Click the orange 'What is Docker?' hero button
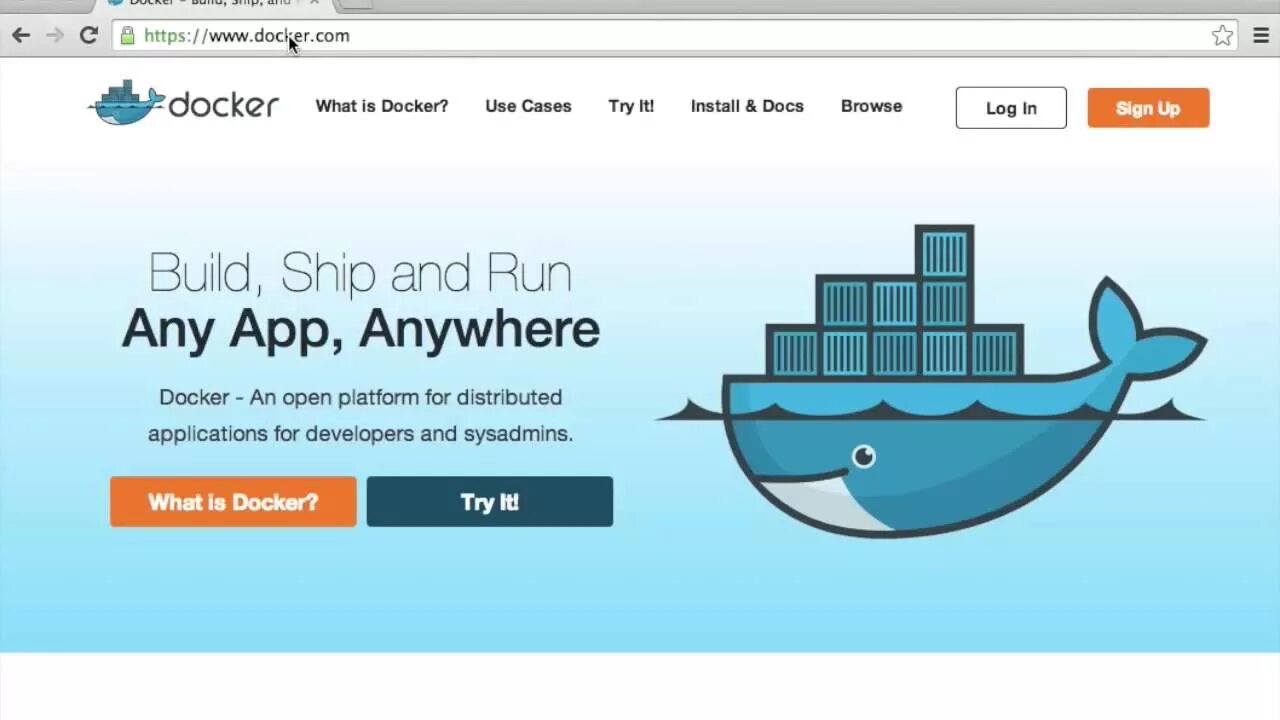The width and height of the screenshot is (1280, 720). click(x=233, y=502)
